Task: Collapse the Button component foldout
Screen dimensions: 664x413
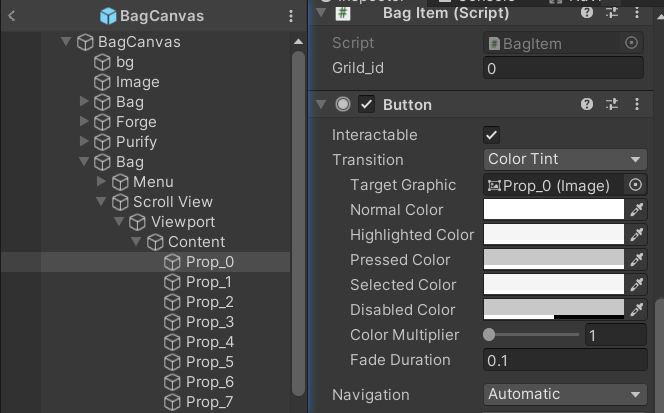Action: click(x=321, y=104)
